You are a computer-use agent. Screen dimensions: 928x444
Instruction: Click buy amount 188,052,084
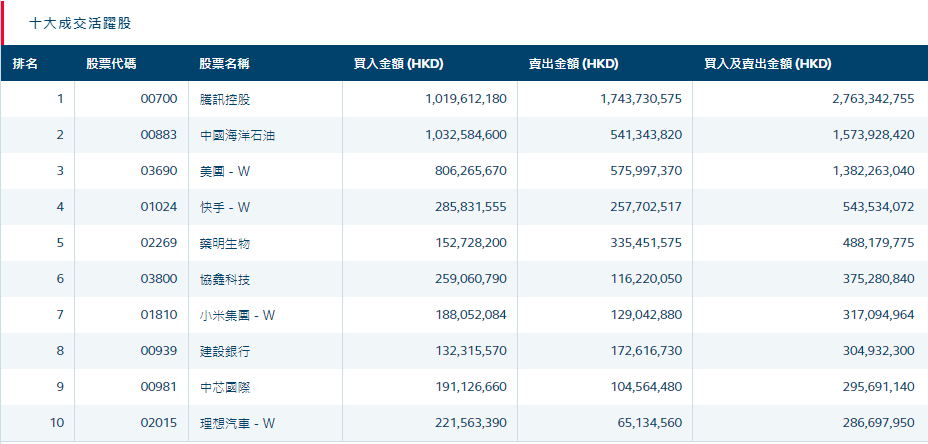[x=471, y=315]
